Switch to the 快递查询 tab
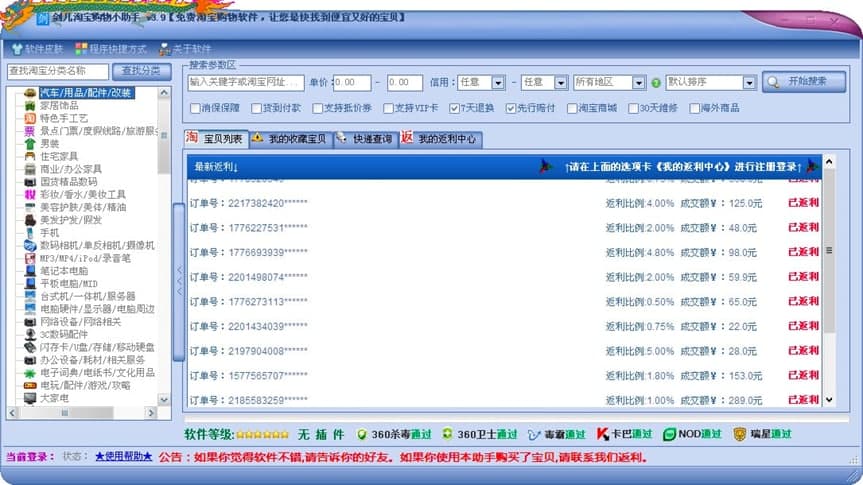This screenshot has height=485, width=863. pyautogui.click(x=365, y=139)
